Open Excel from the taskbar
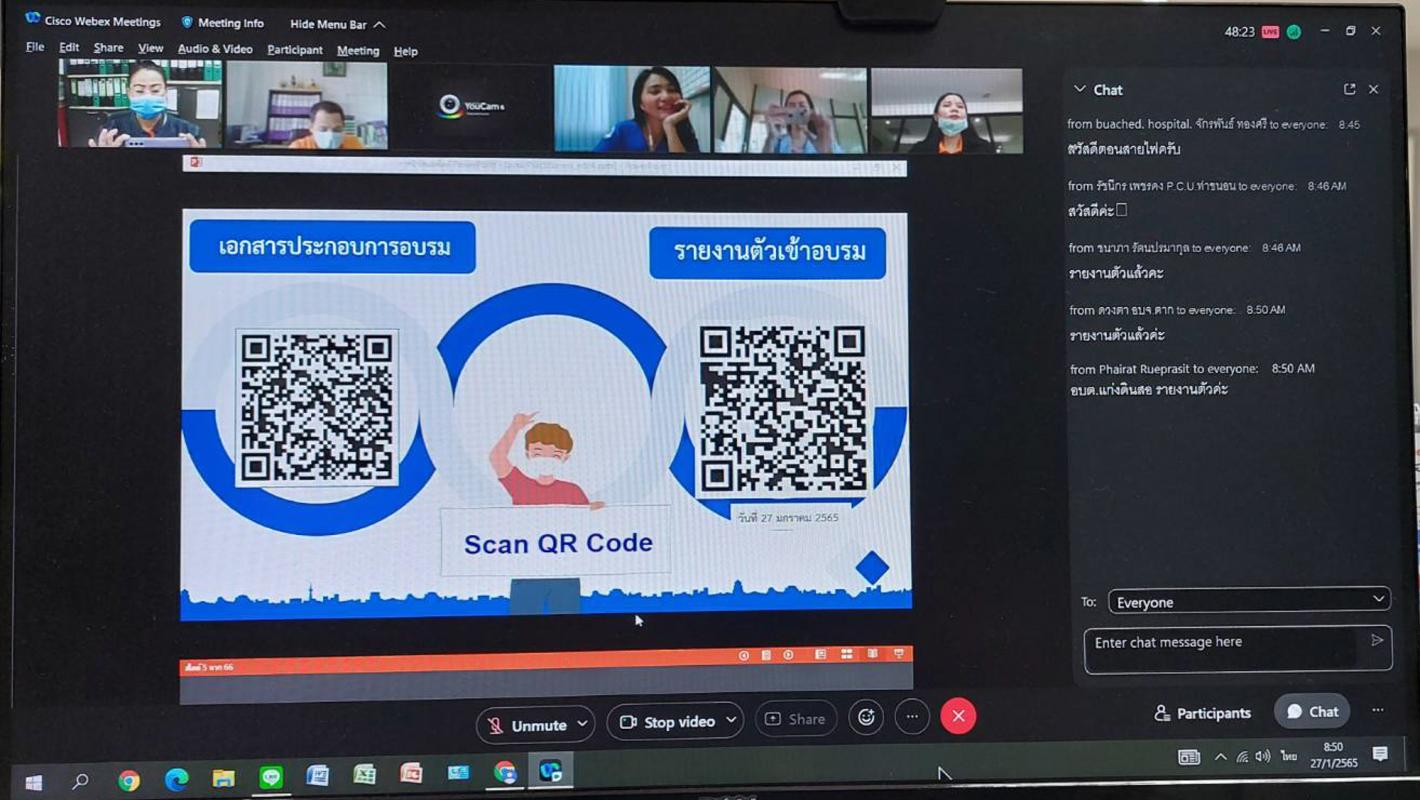1420x800 pixels. 365,774
